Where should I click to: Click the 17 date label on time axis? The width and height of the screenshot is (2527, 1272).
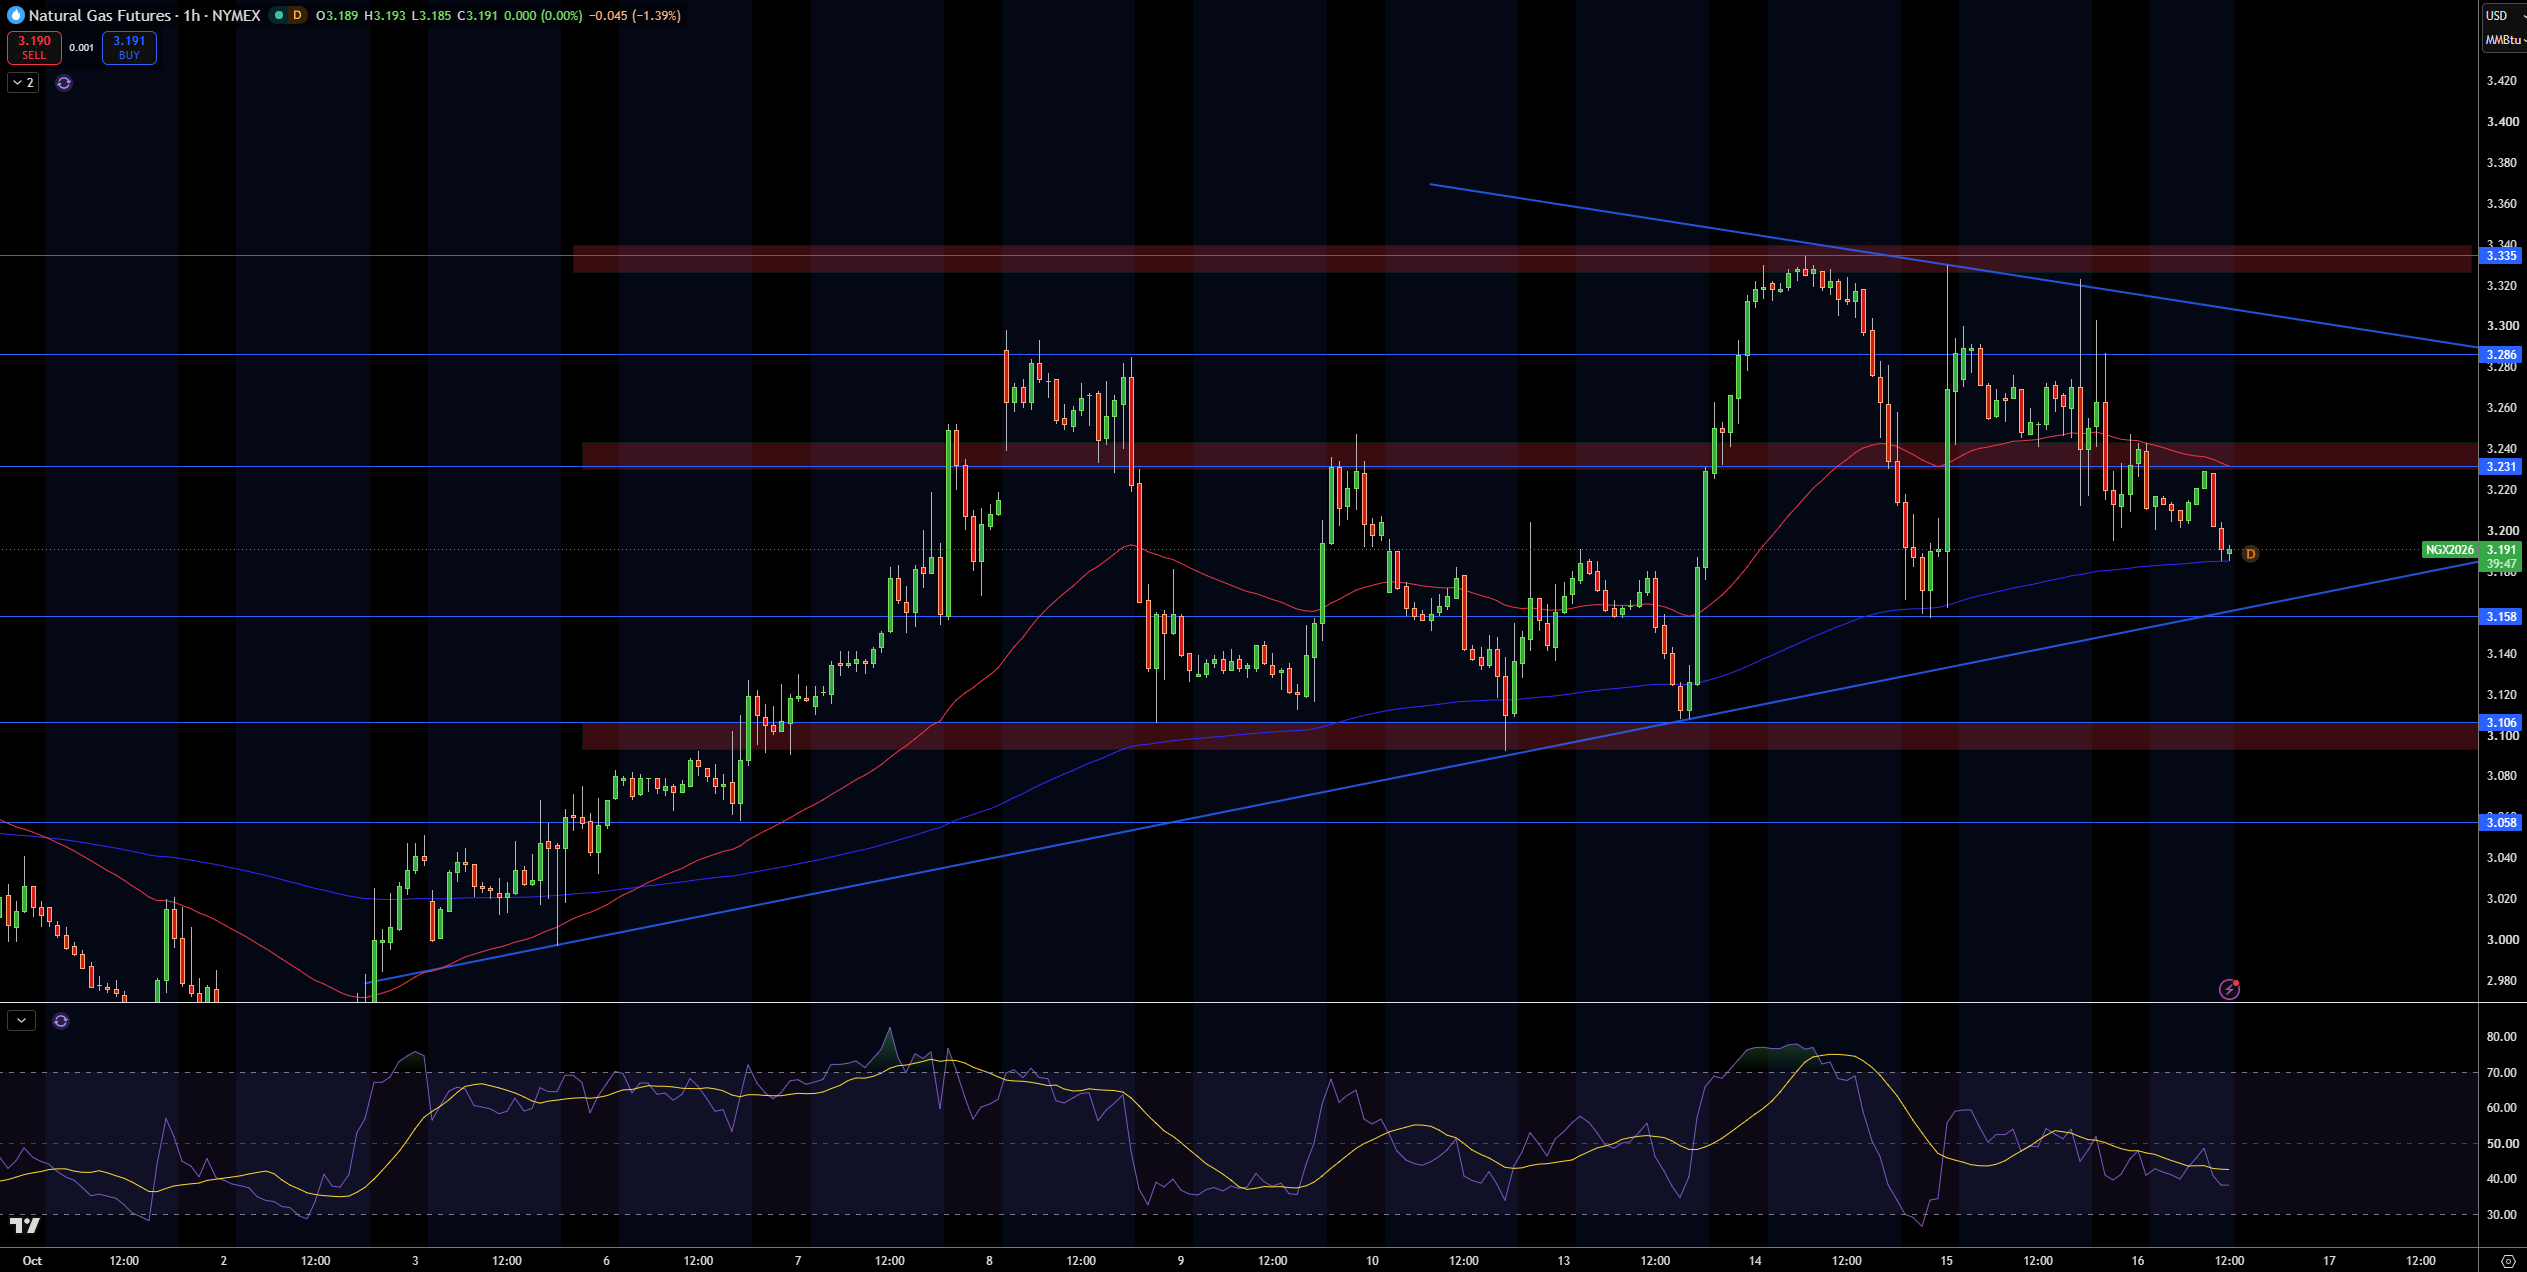tap(2329, 1260)
